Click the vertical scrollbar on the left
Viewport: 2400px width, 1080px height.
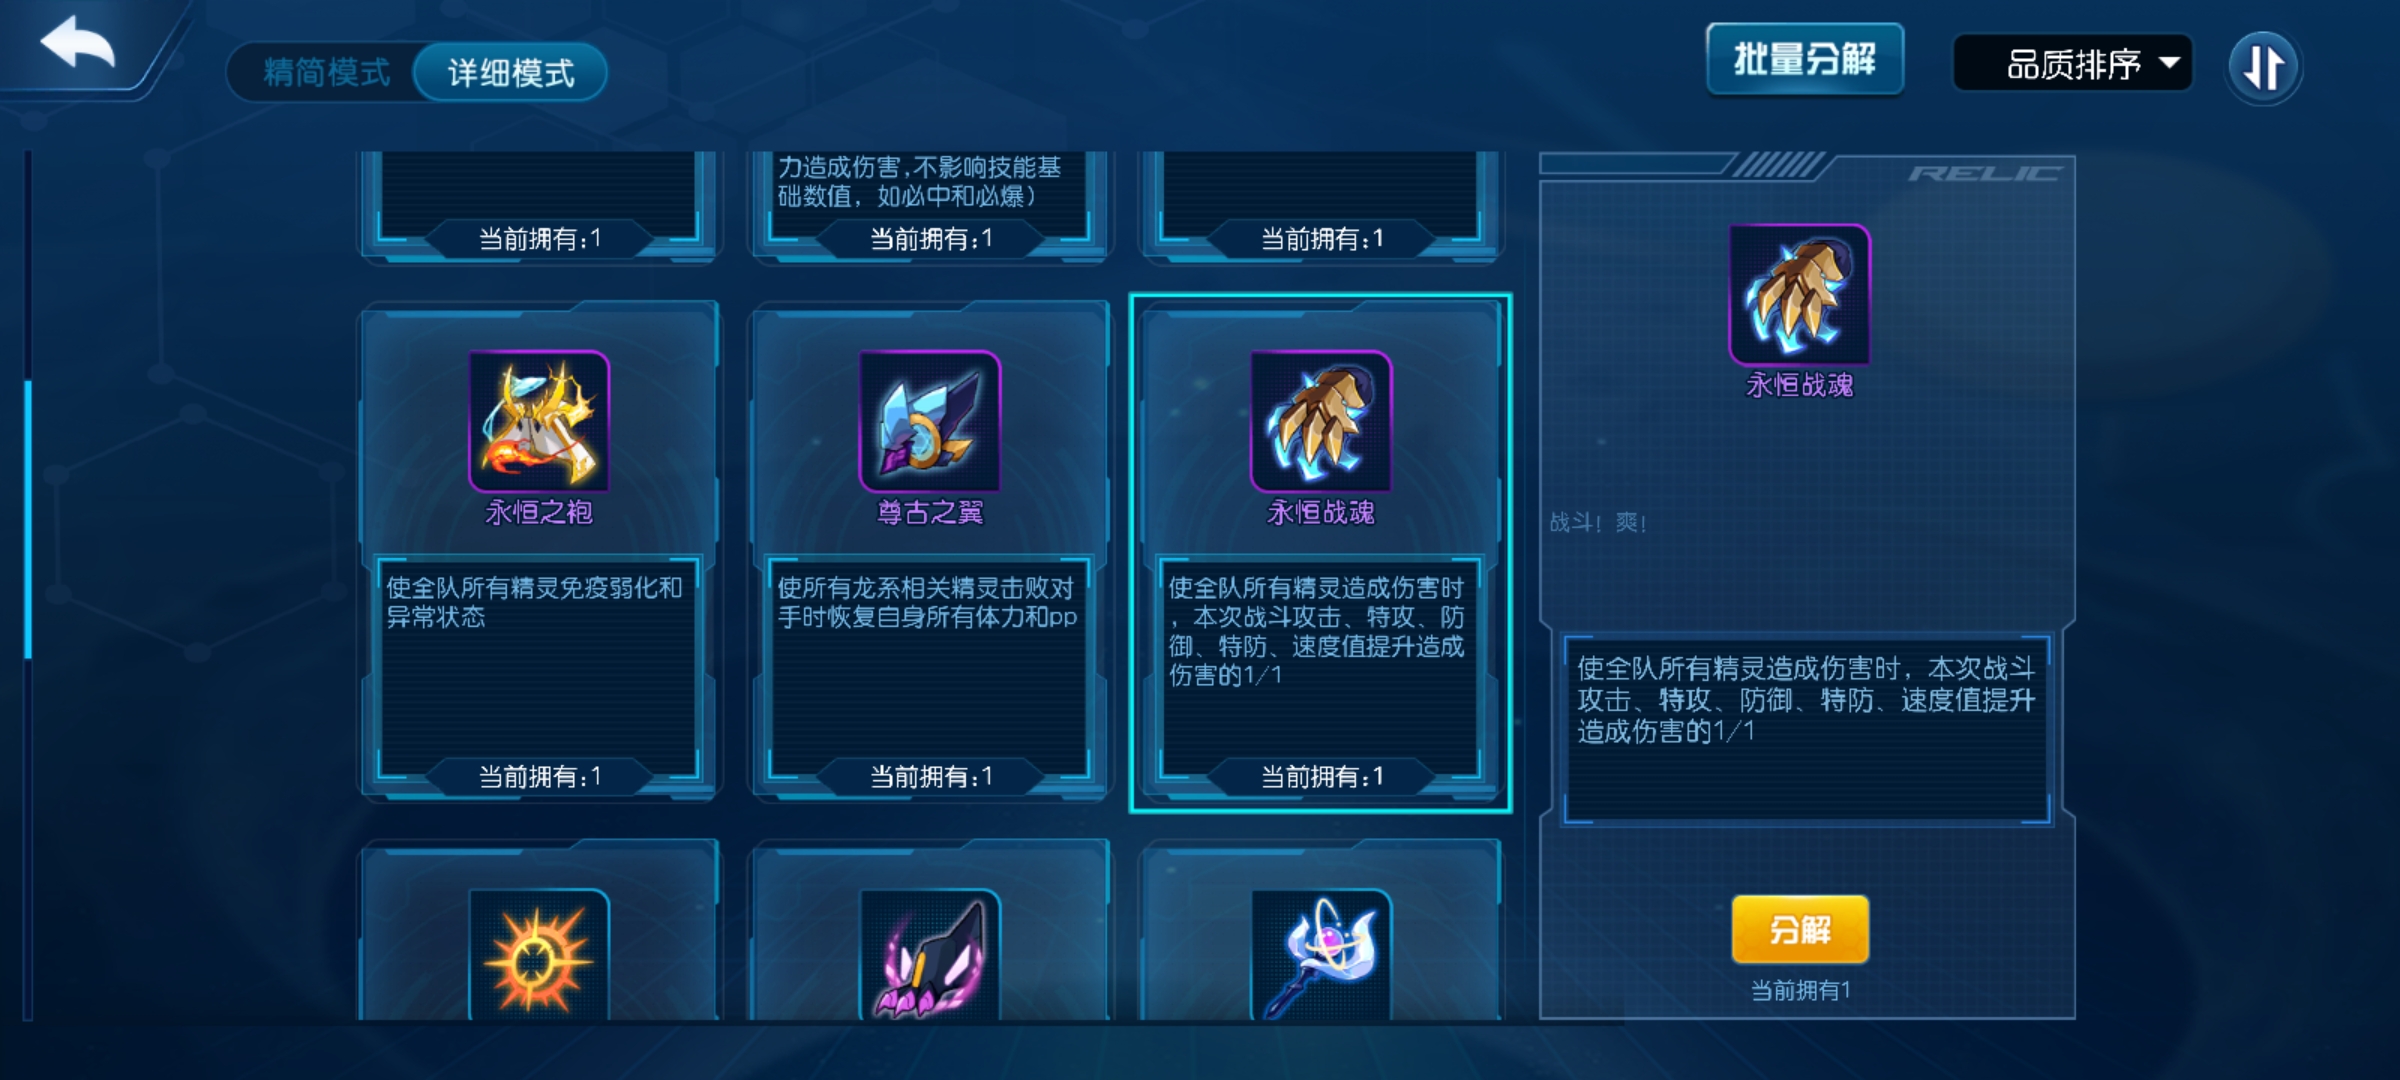point(28,520)
